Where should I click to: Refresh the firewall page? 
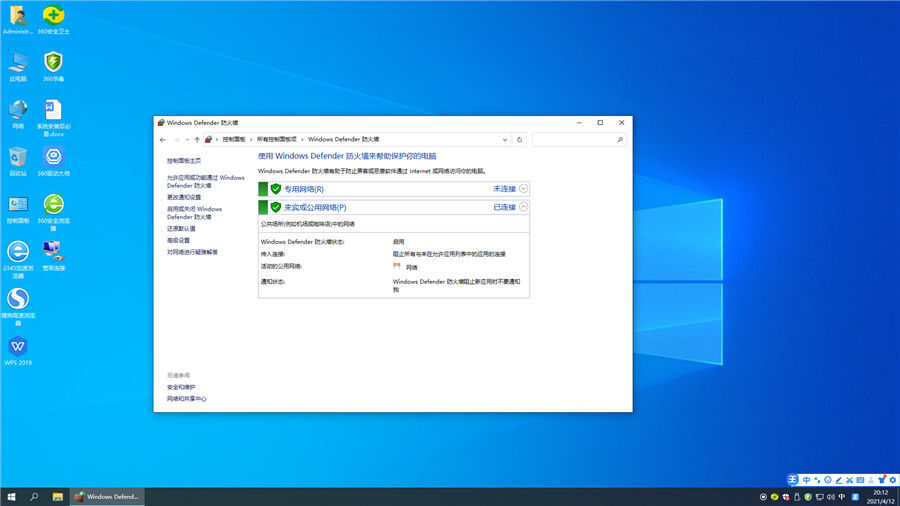[519, 139]
